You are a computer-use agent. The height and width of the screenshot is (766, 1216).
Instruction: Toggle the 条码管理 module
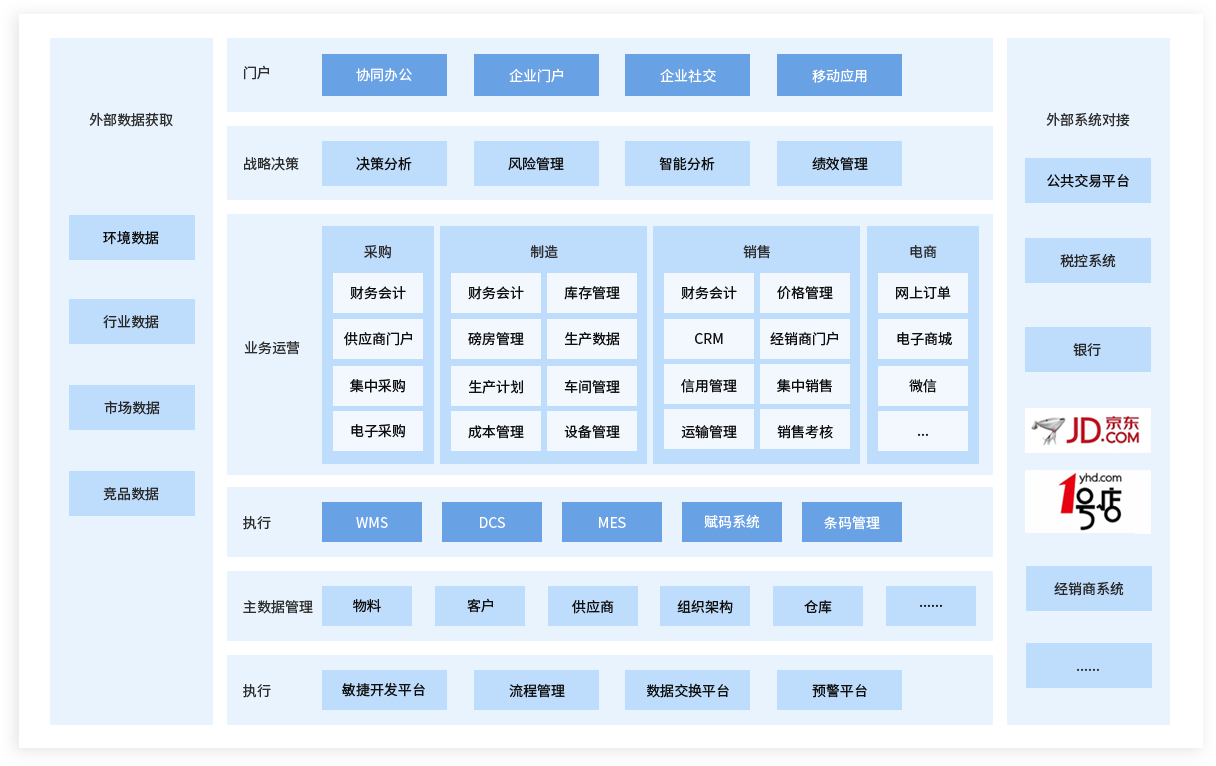(x=851, y=521)
